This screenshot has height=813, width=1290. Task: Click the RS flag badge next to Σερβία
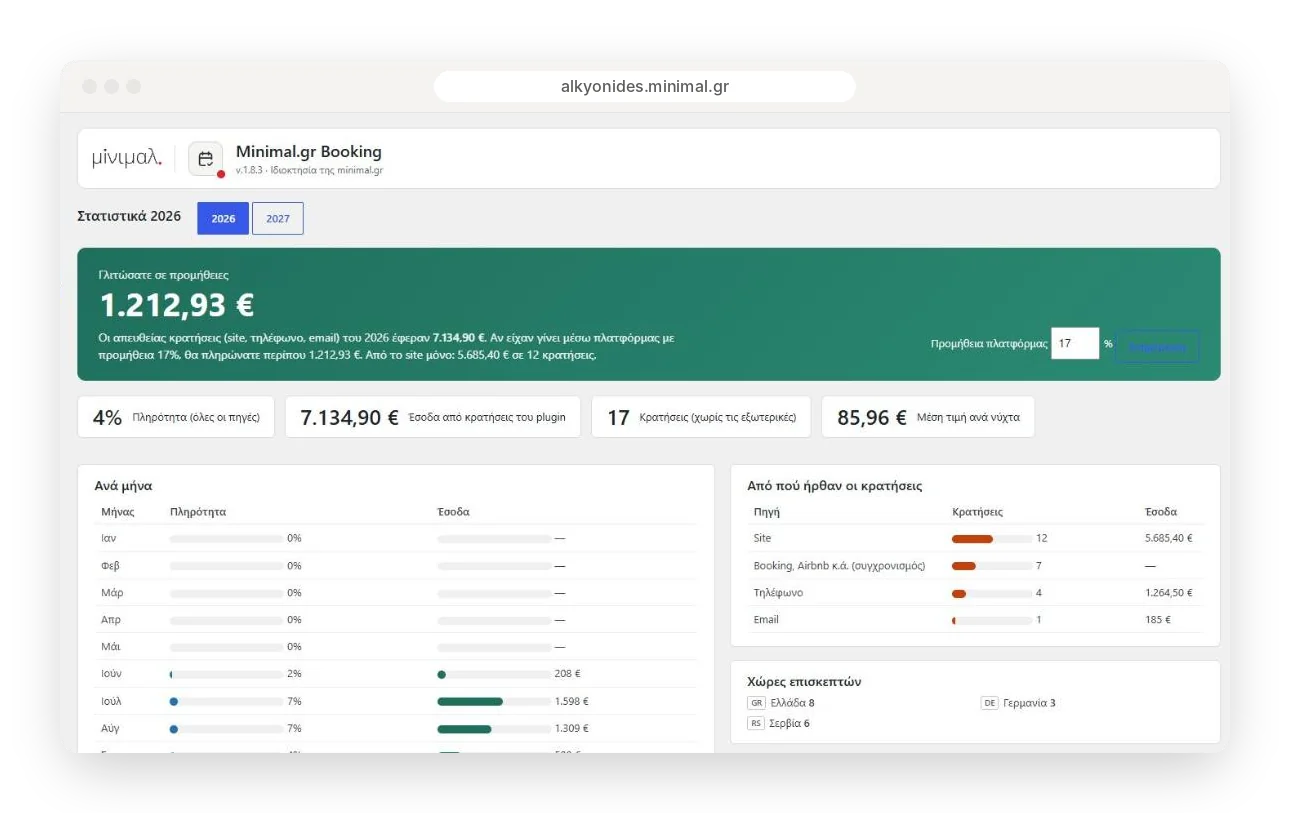pyautogui.click(x=756, y=723)
